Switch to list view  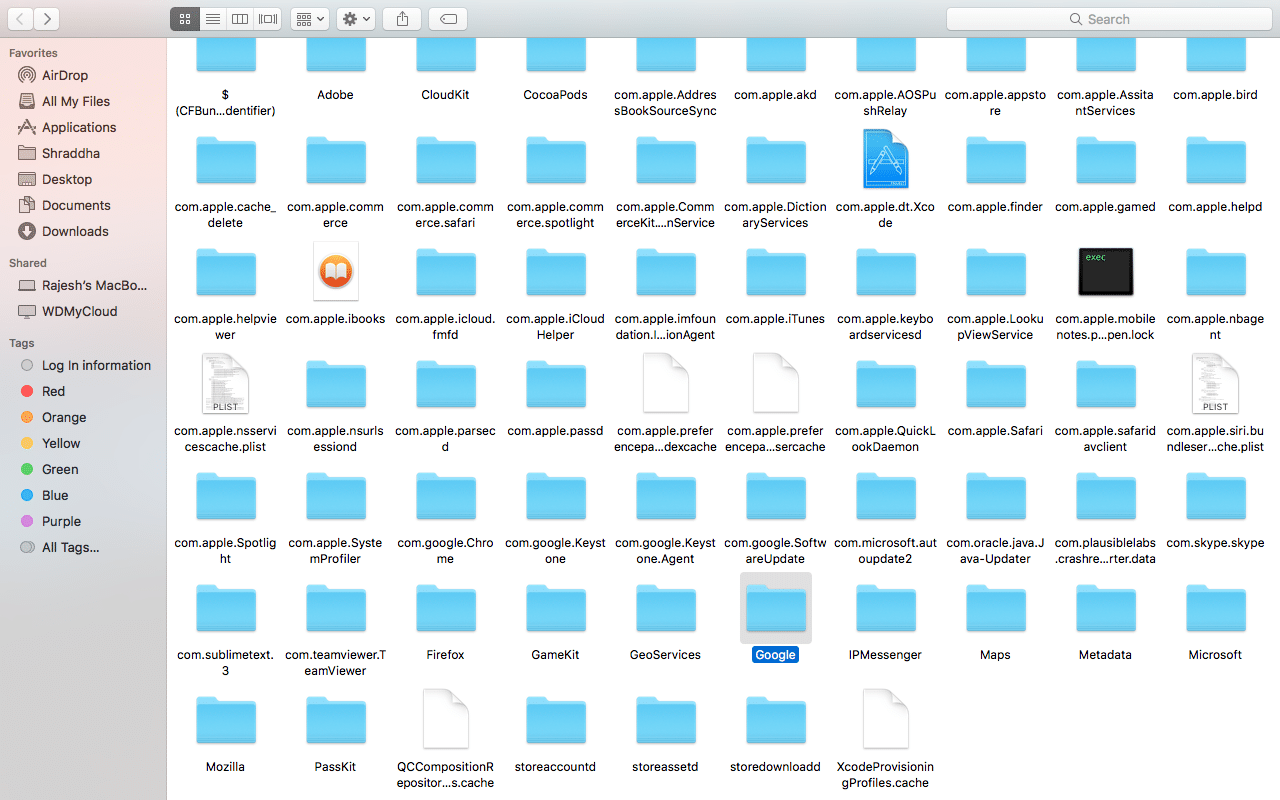212,19
